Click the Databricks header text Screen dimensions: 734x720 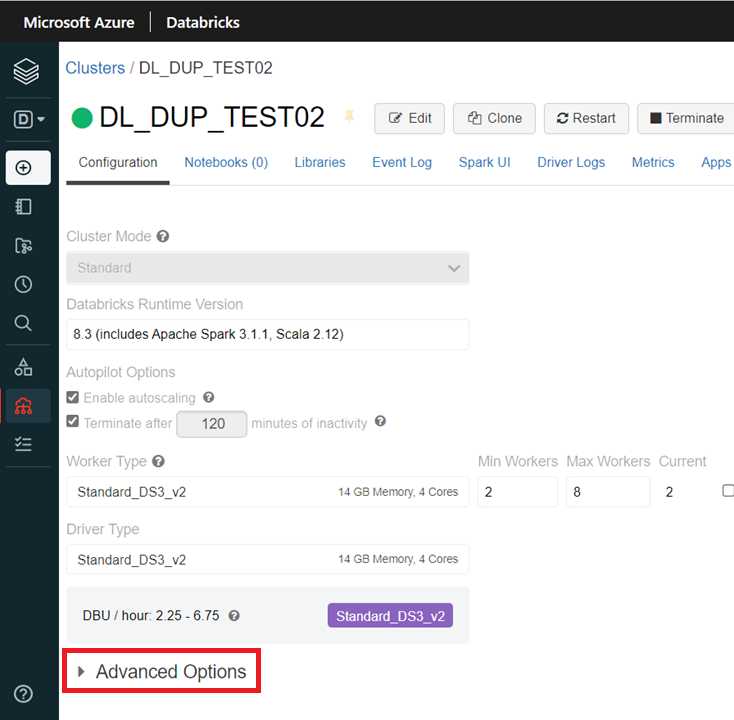203,22
